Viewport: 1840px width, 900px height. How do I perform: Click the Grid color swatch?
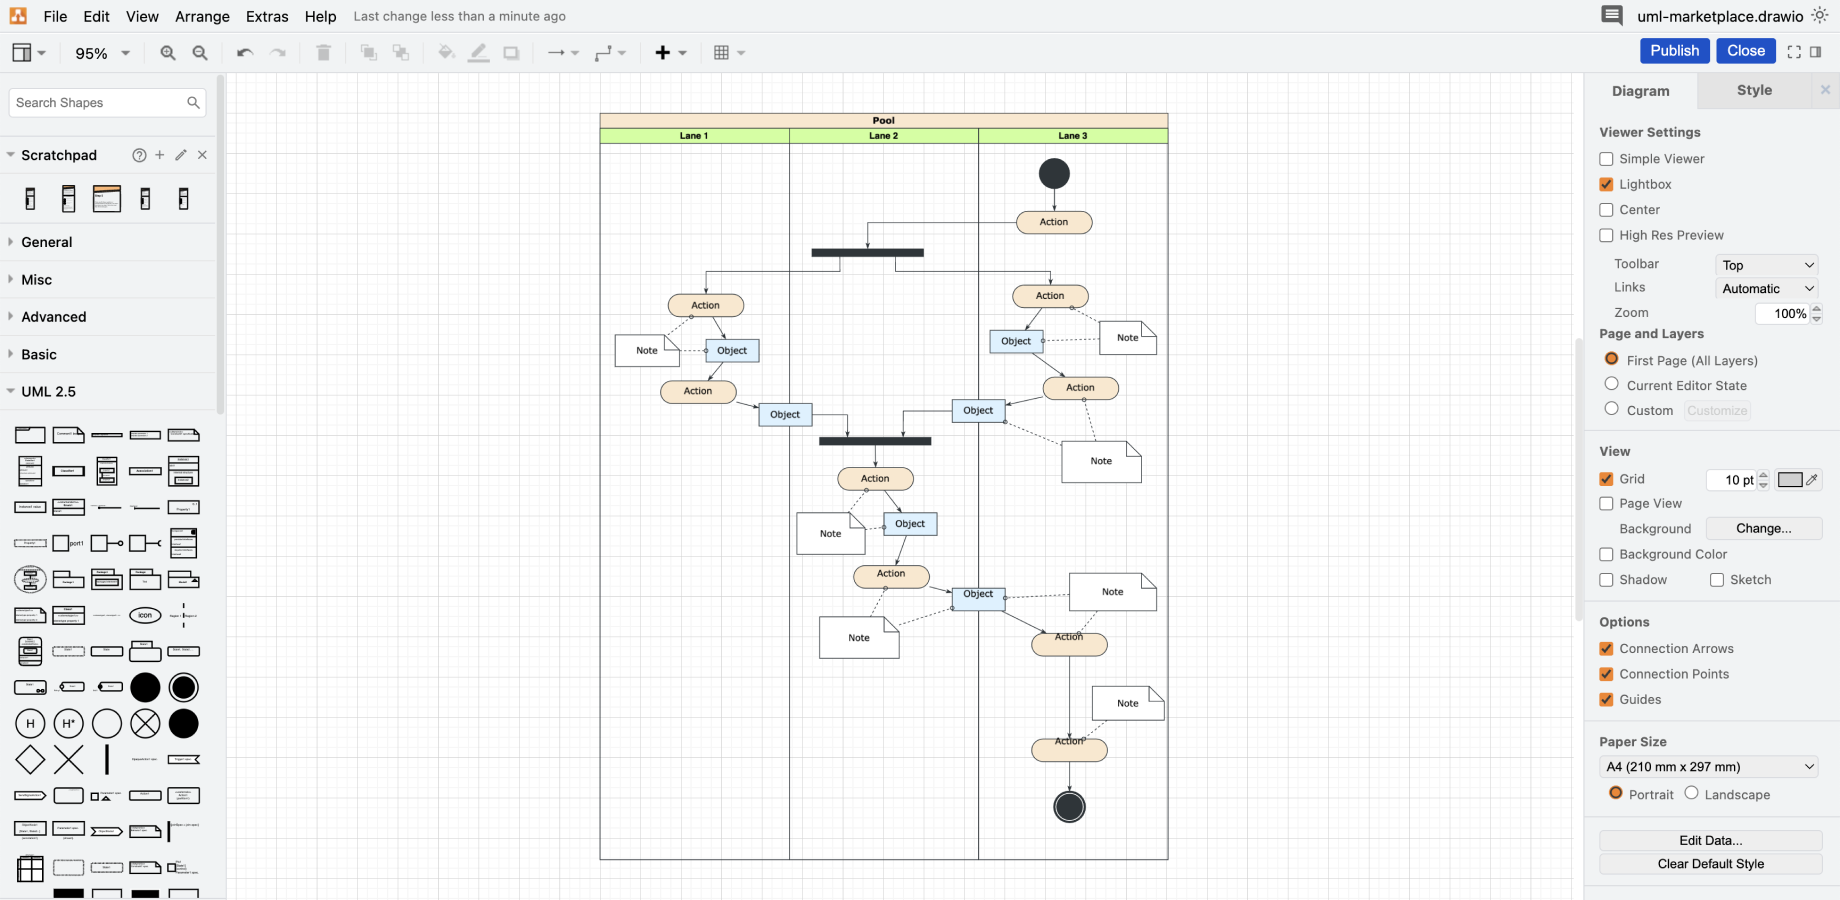coord(1790,479)
